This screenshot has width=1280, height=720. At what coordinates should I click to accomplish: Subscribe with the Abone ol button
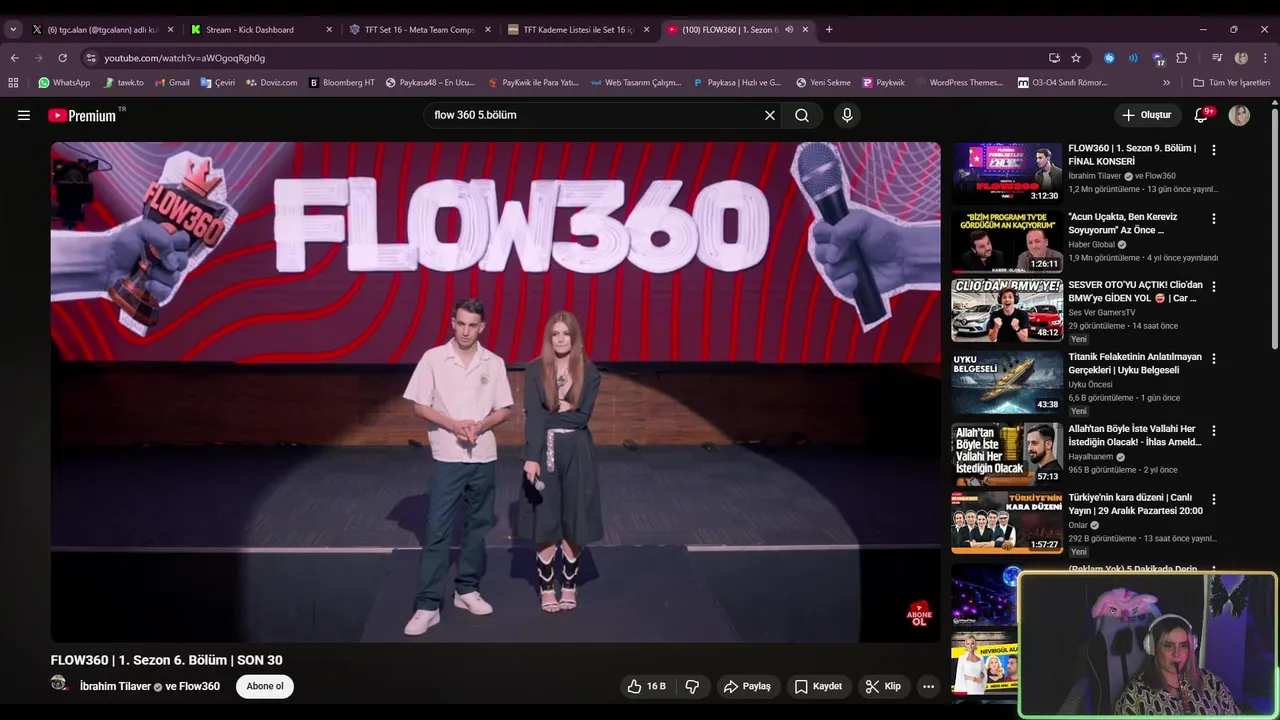[x=265, y=686]
